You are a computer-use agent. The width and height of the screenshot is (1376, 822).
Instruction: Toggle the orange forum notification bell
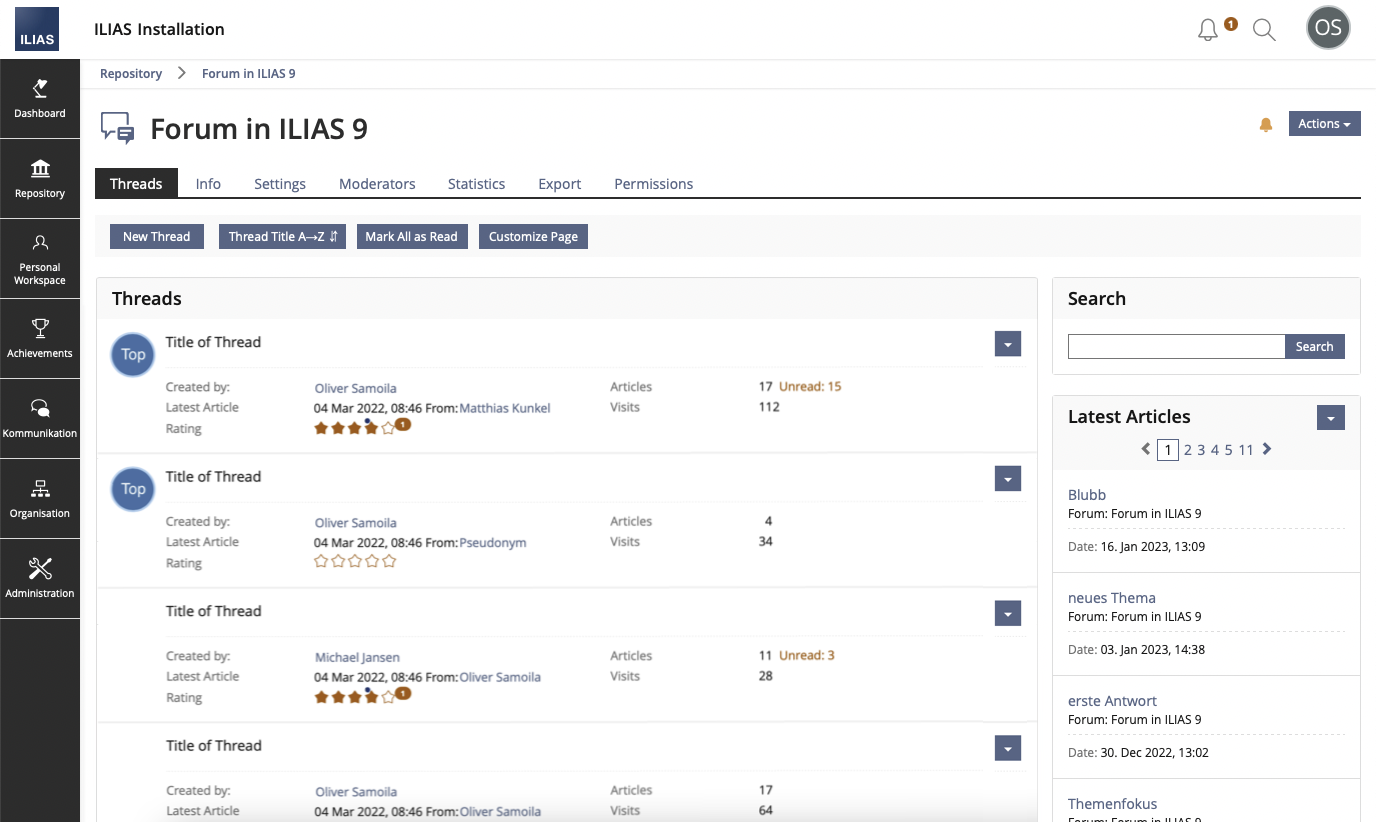tap(1266, 125)
